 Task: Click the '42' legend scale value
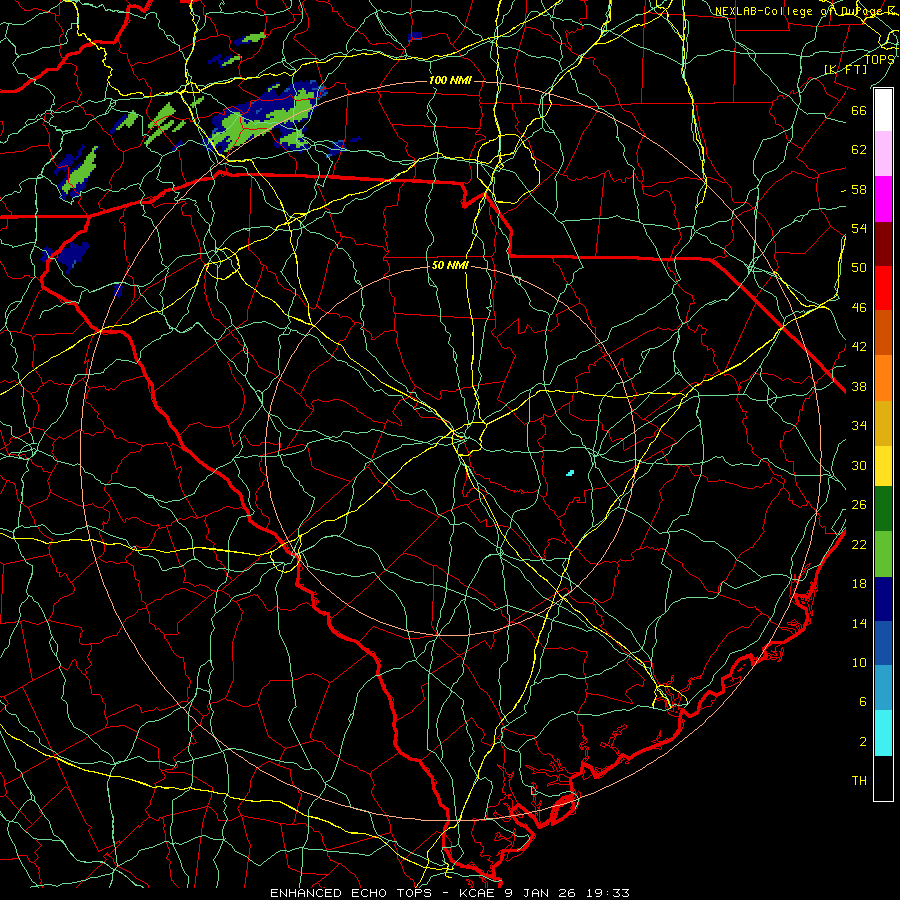(859, 346)
